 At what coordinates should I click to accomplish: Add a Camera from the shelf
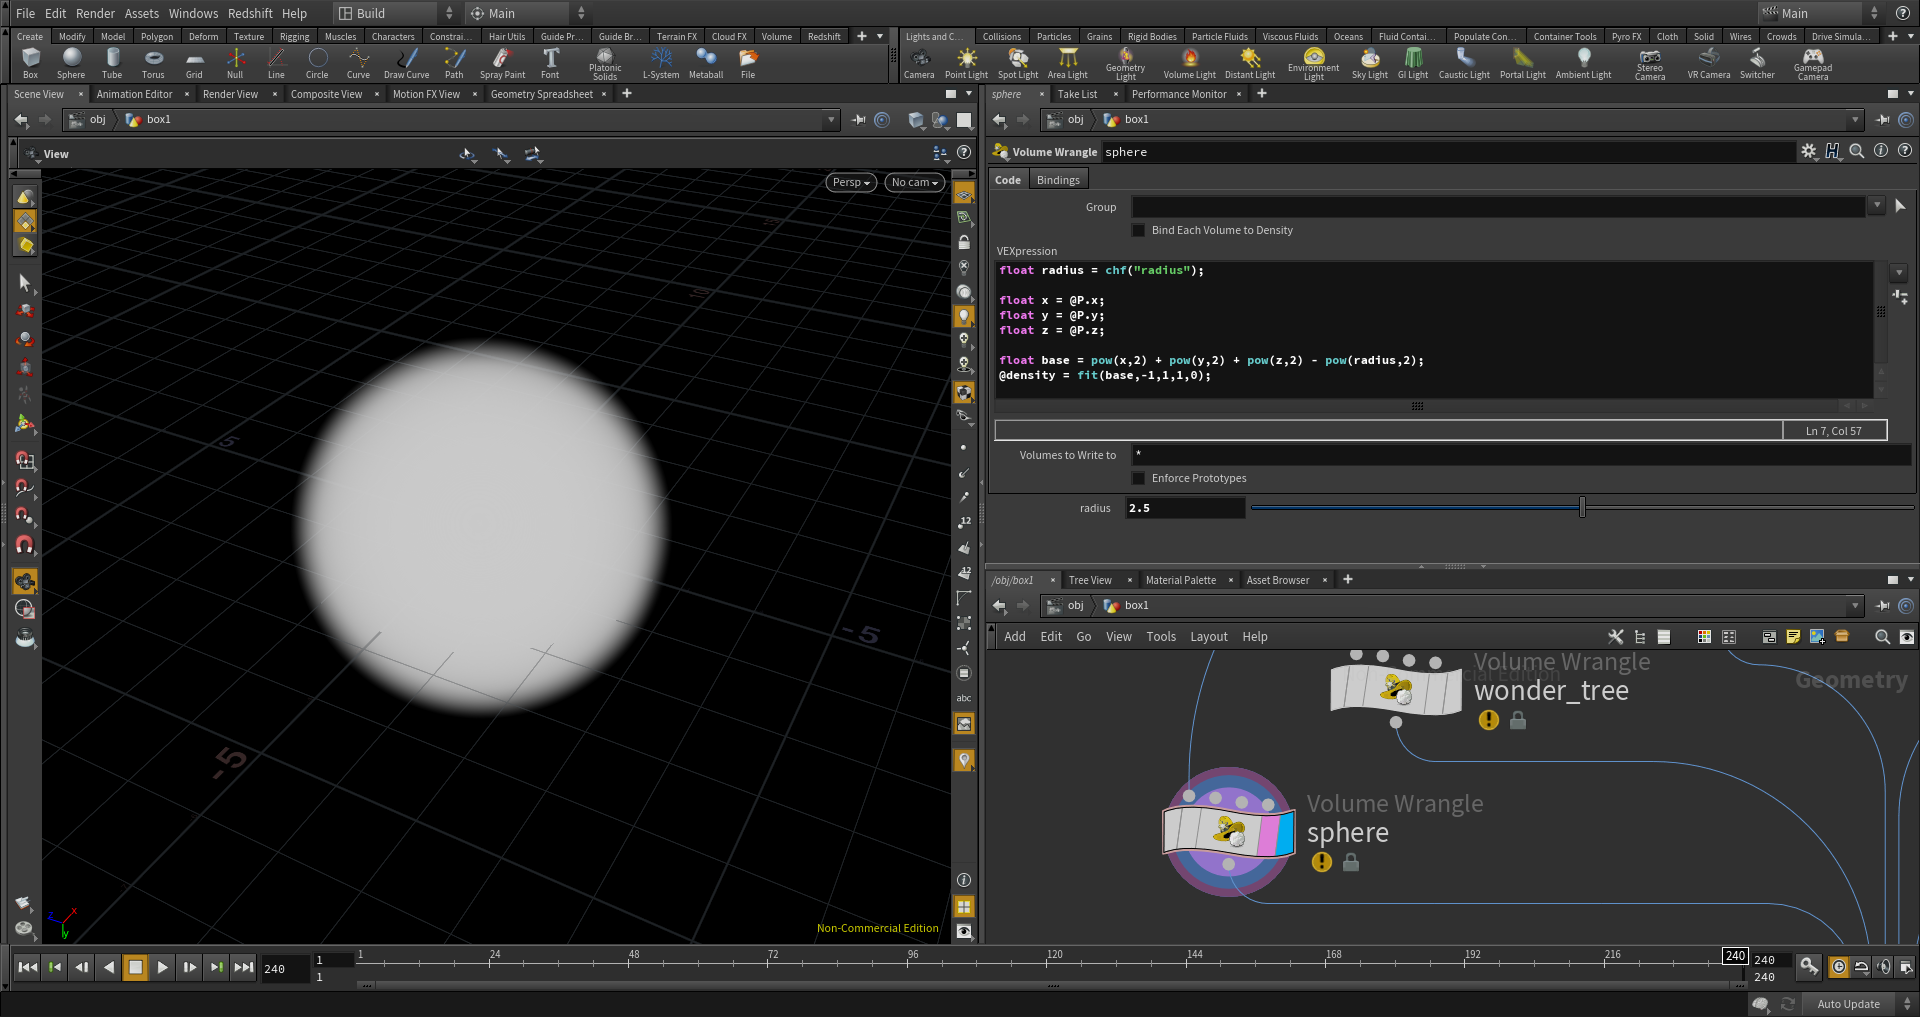coord(919,63)
